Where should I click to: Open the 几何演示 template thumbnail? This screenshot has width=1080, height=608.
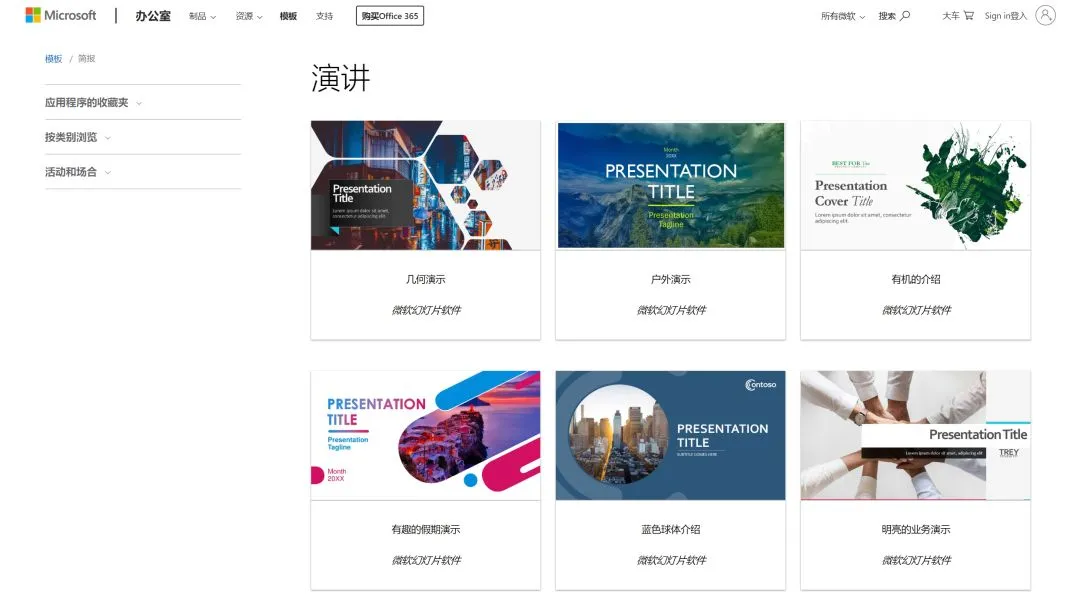tap(426, 185)
